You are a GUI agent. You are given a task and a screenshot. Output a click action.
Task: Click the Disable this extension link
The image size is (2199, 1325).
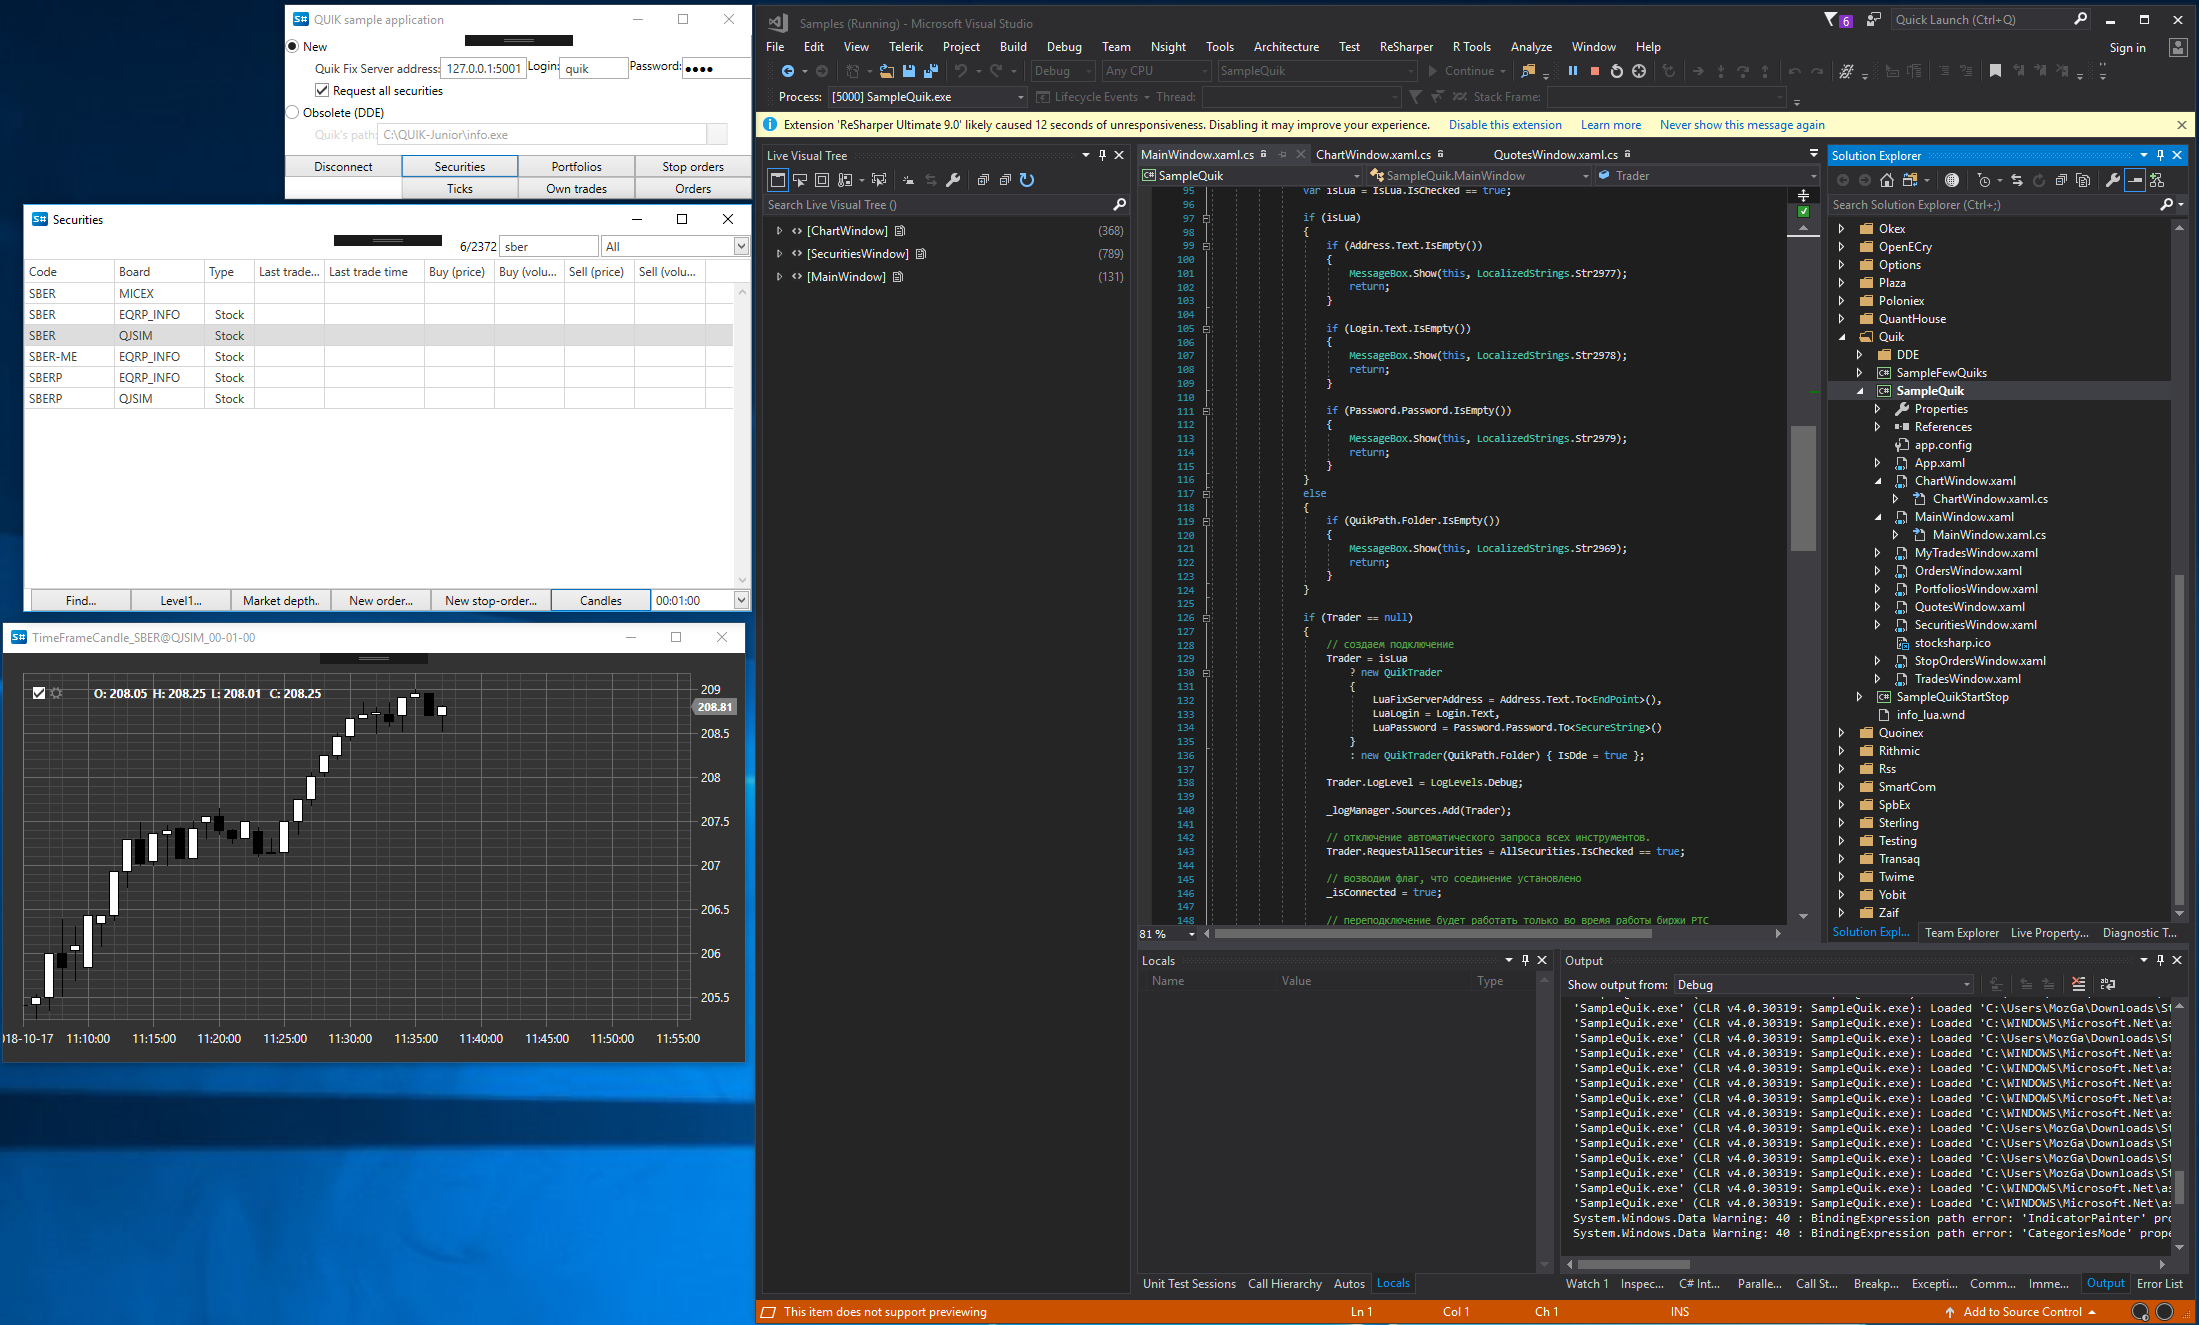pos(1505,125)
